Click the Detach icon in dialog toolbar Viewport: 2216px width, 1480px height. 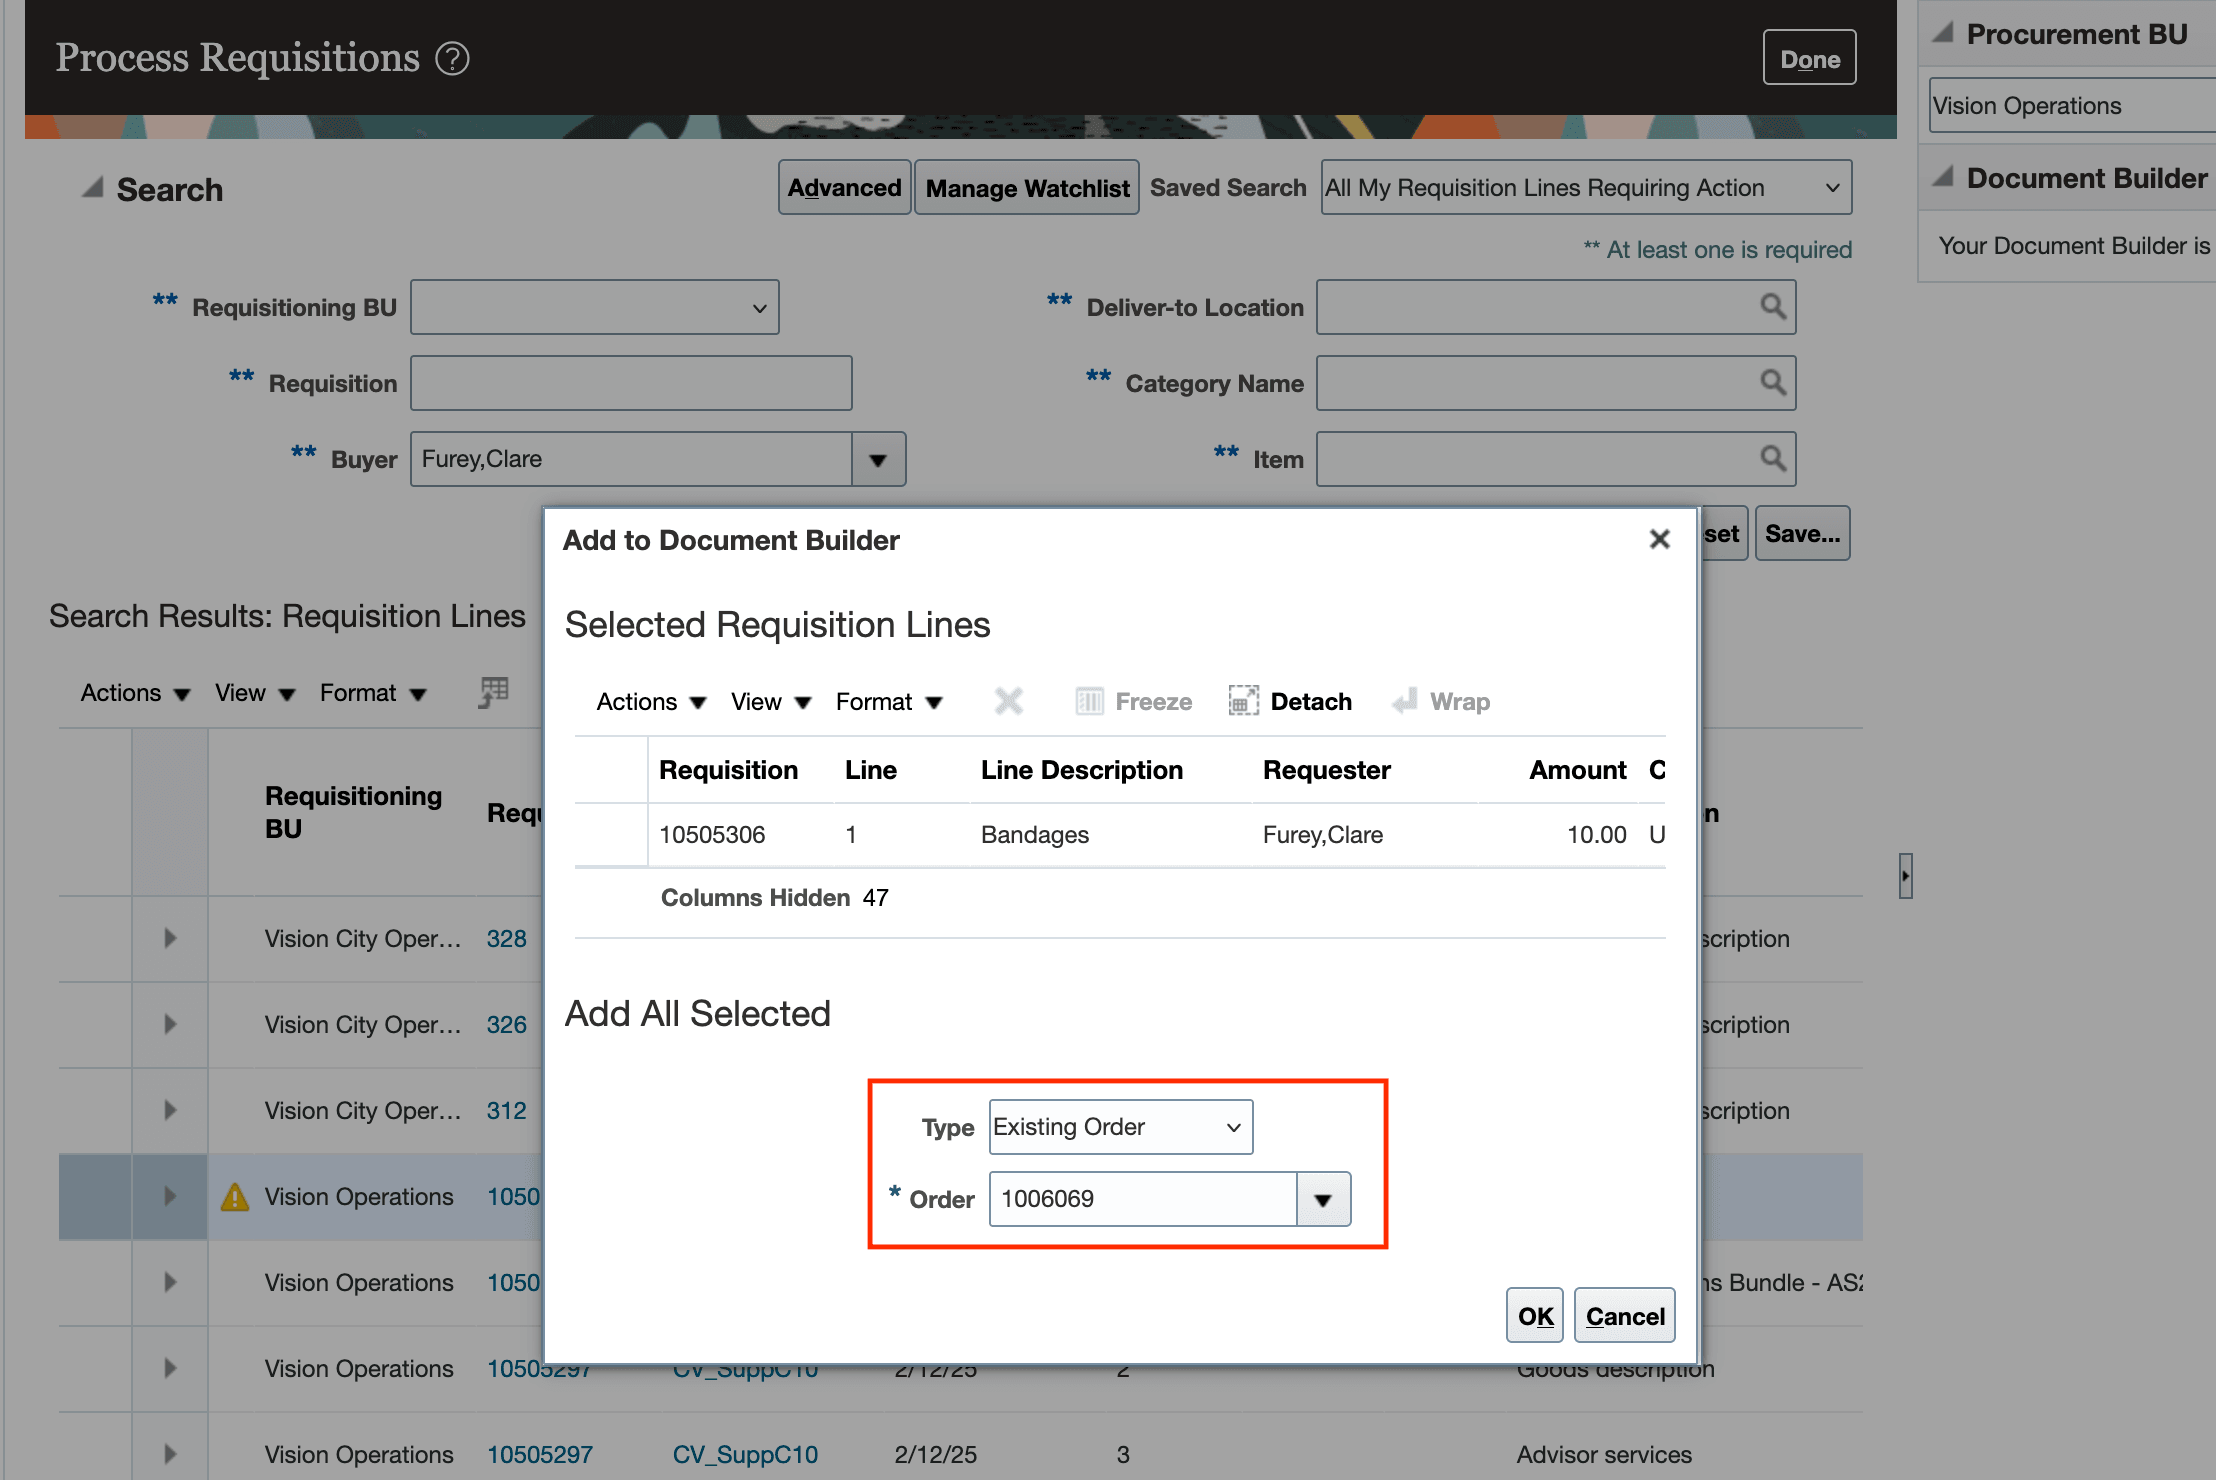1243,701
